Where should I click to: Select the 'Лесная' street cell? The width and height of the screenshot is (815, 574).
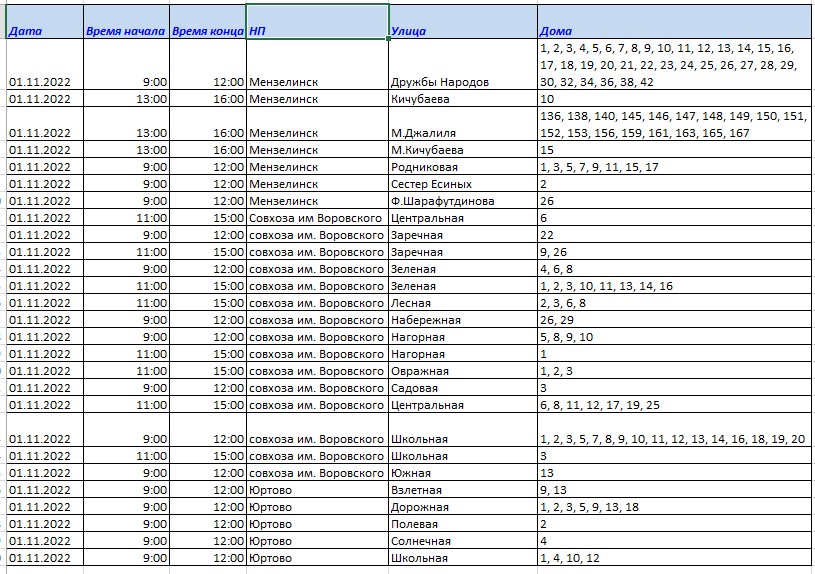[x=461, y=303]
